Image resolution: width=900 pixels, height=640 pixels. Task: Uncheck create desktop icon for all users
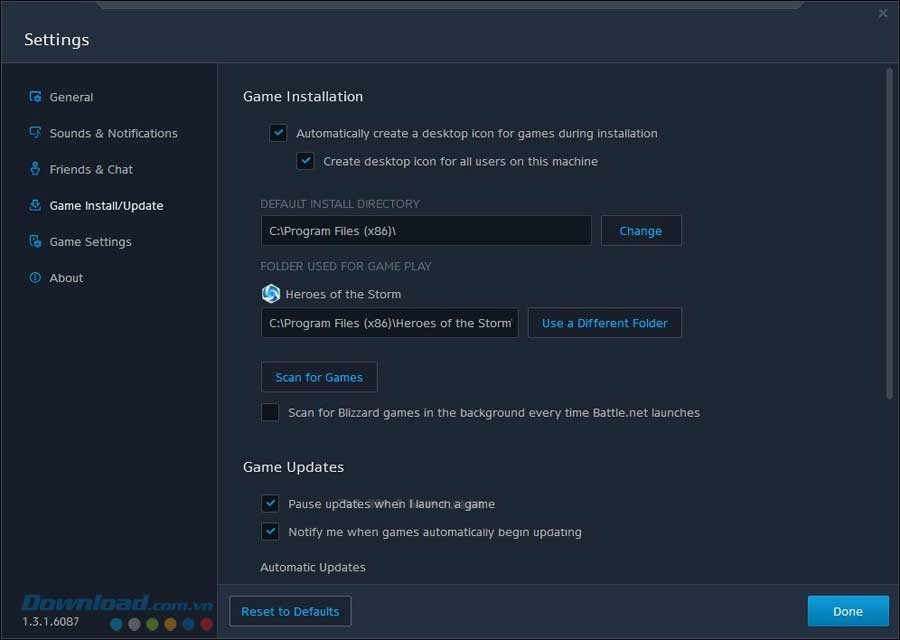coord(306,161)
